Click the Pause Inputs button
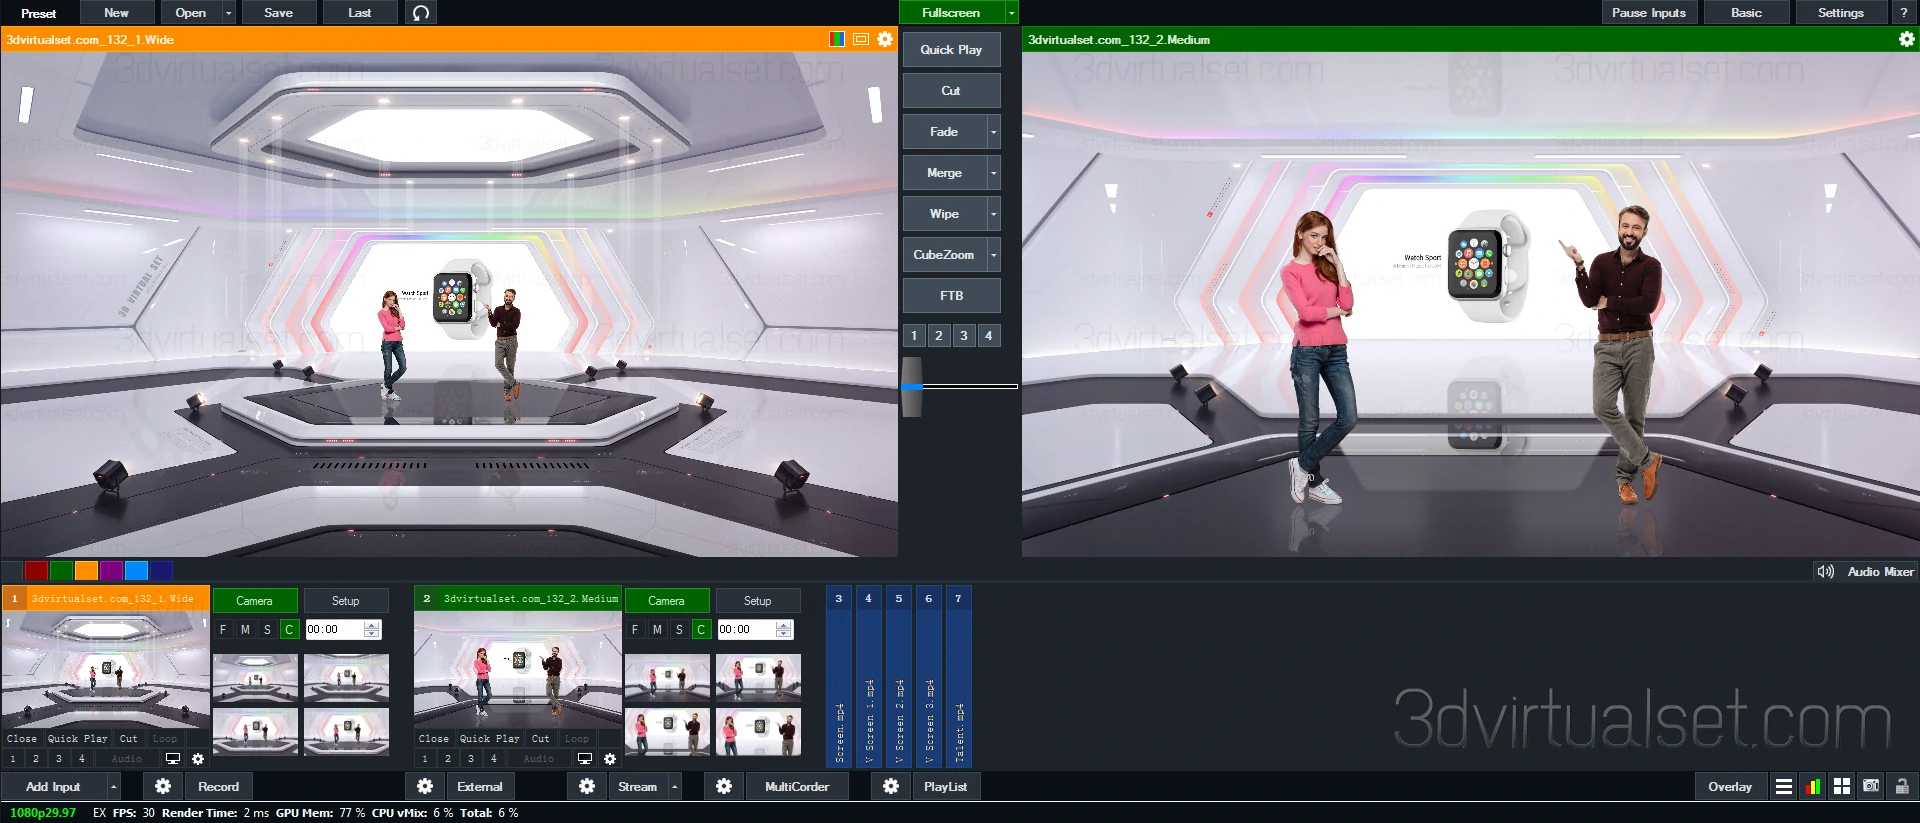 [x=1648, y=13]
